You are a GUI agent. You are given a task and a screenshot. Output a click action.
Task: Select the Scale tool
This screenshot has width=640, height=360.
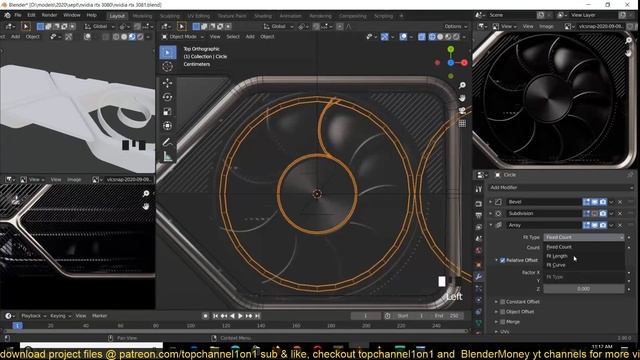click(167, 111)
